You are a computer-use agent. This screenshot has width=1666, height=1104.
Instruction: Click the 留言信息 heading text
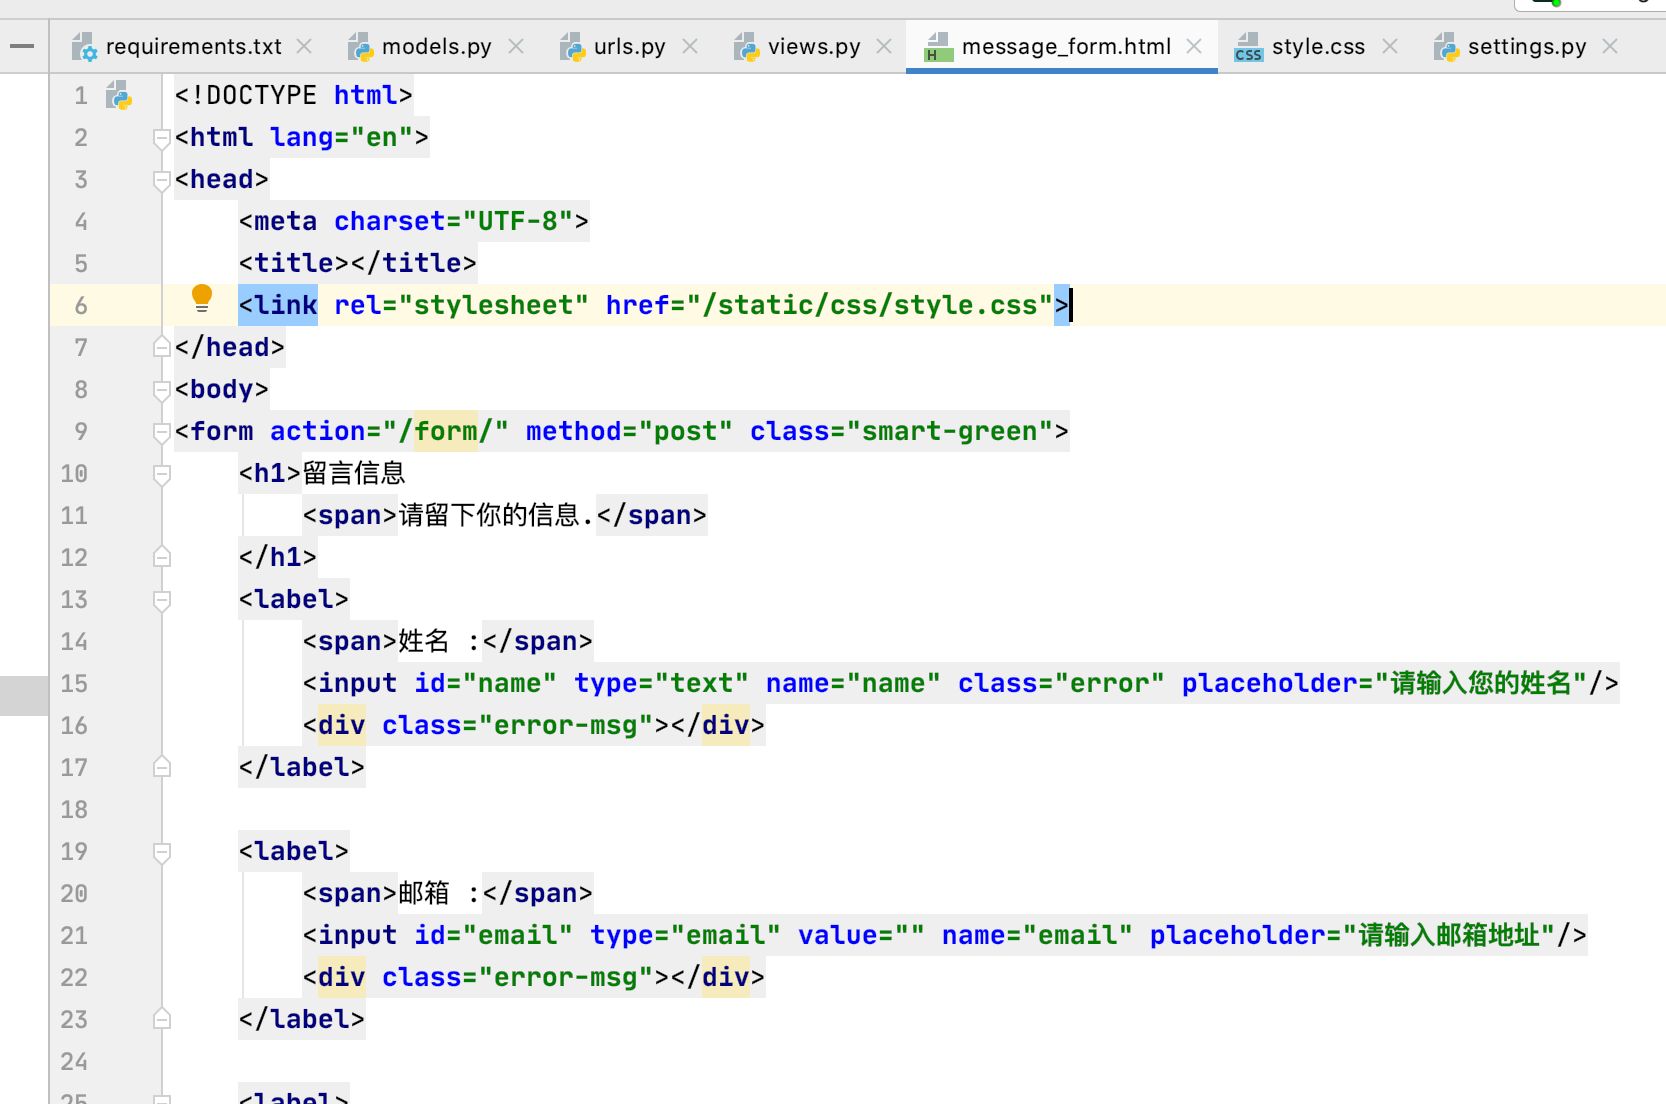[x=354, y=473]
